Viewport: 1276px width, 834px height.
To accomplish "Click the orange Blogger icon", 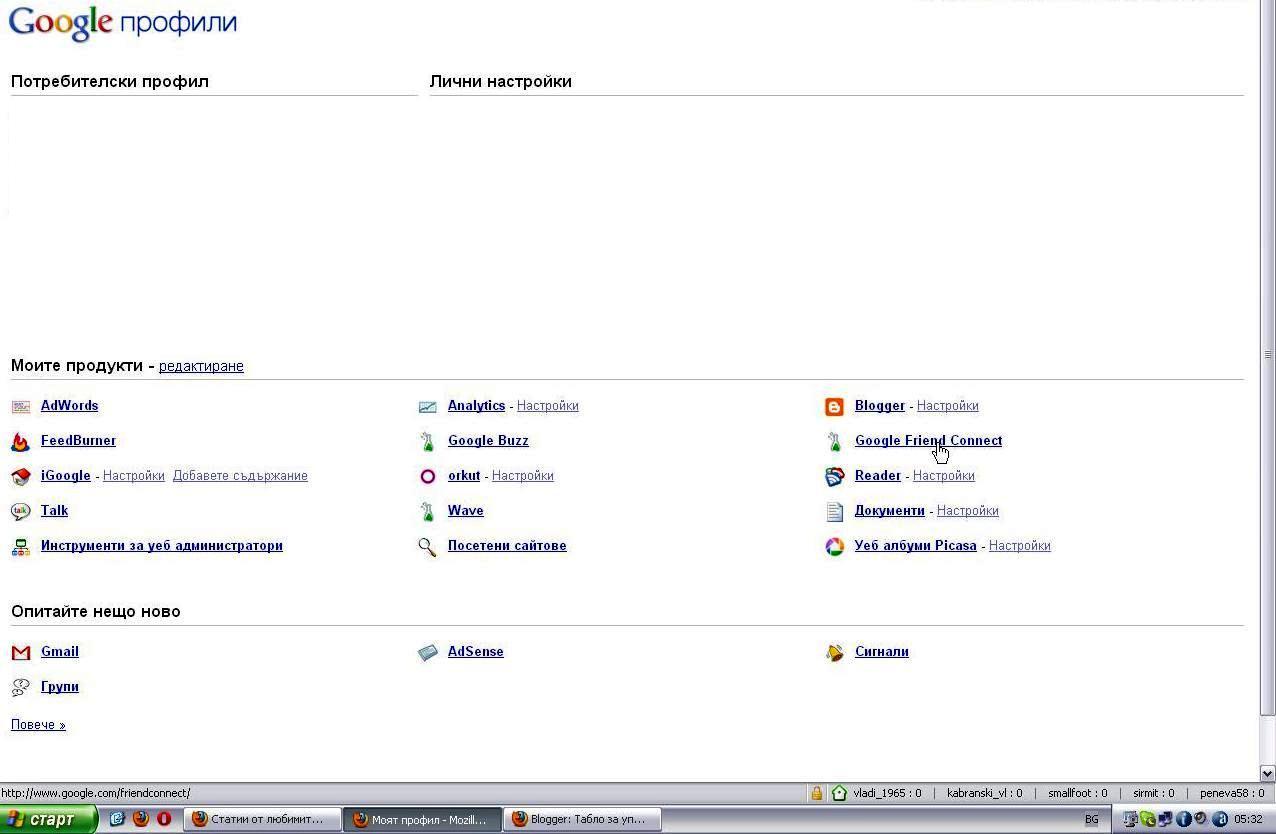I will coord(834,406).
